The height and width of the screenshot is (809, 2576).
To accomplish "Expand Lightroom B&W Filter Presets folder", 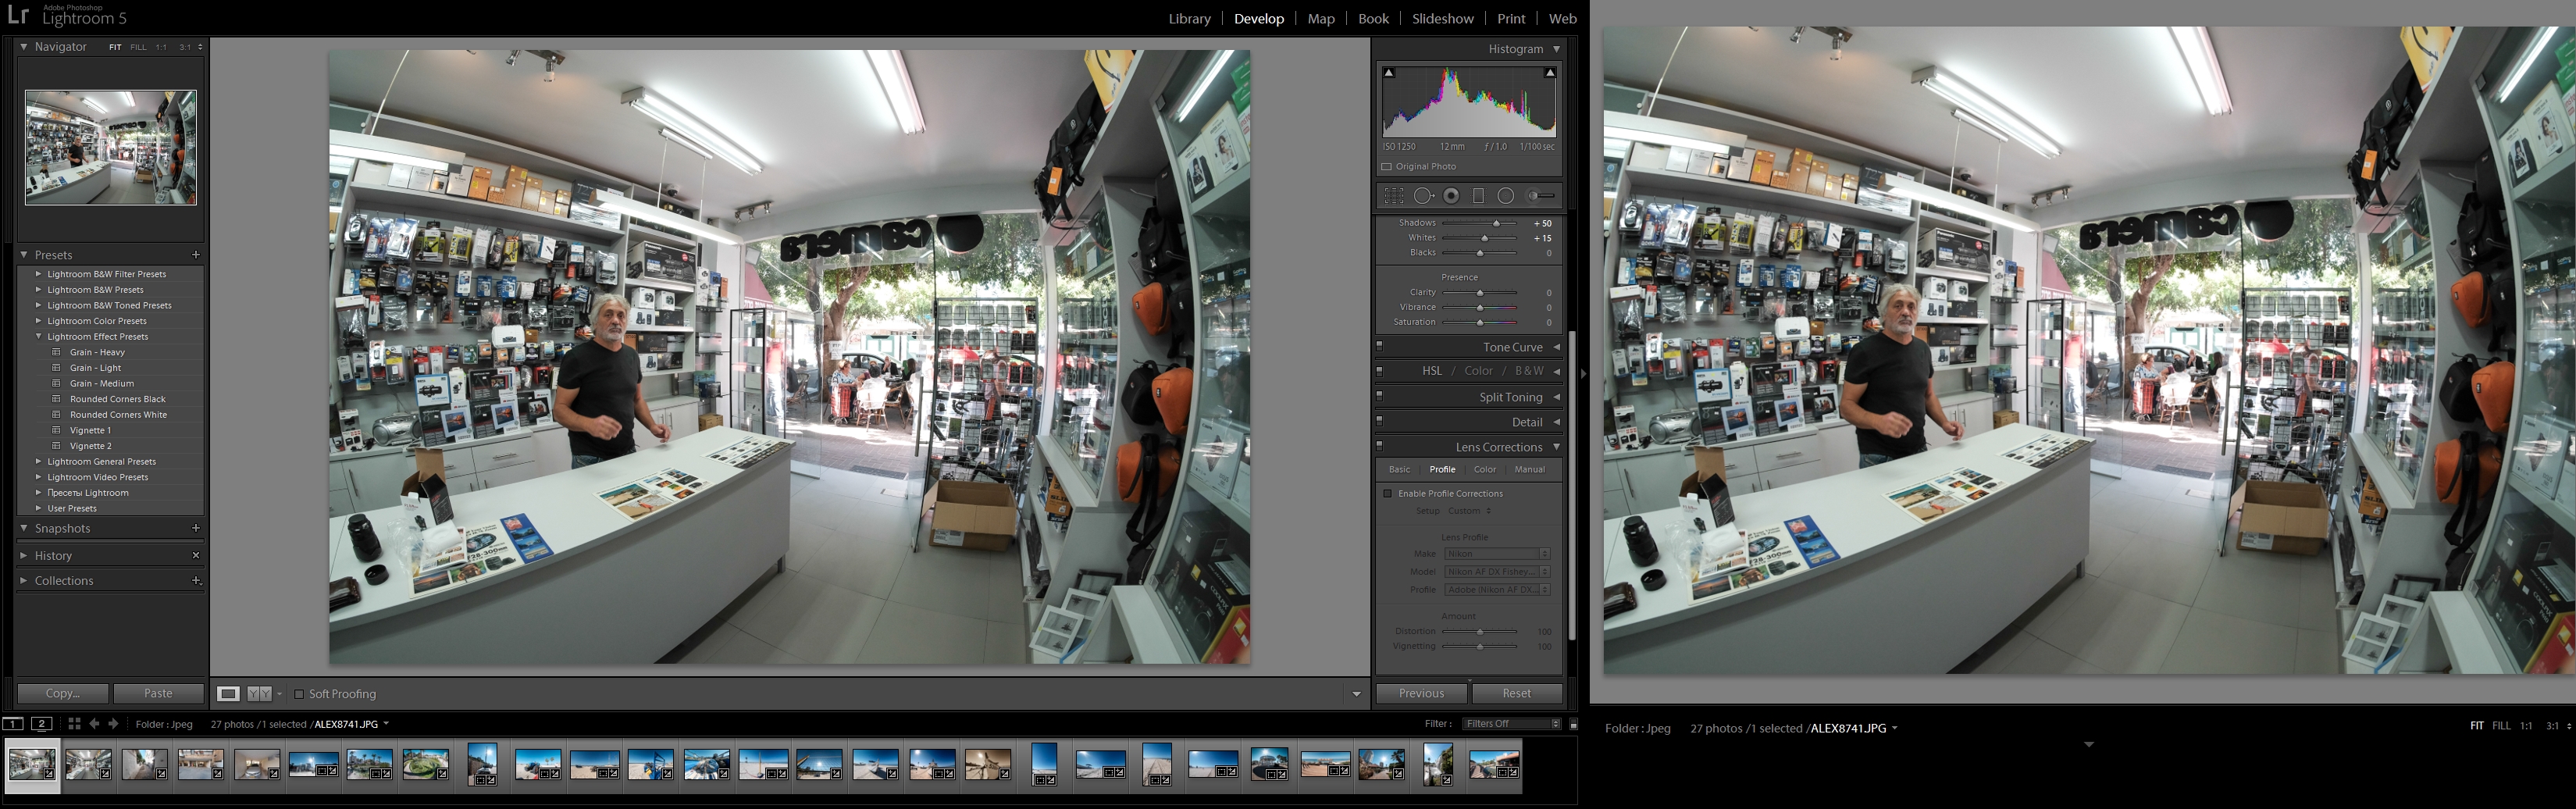I will click(x=39, y=274).
